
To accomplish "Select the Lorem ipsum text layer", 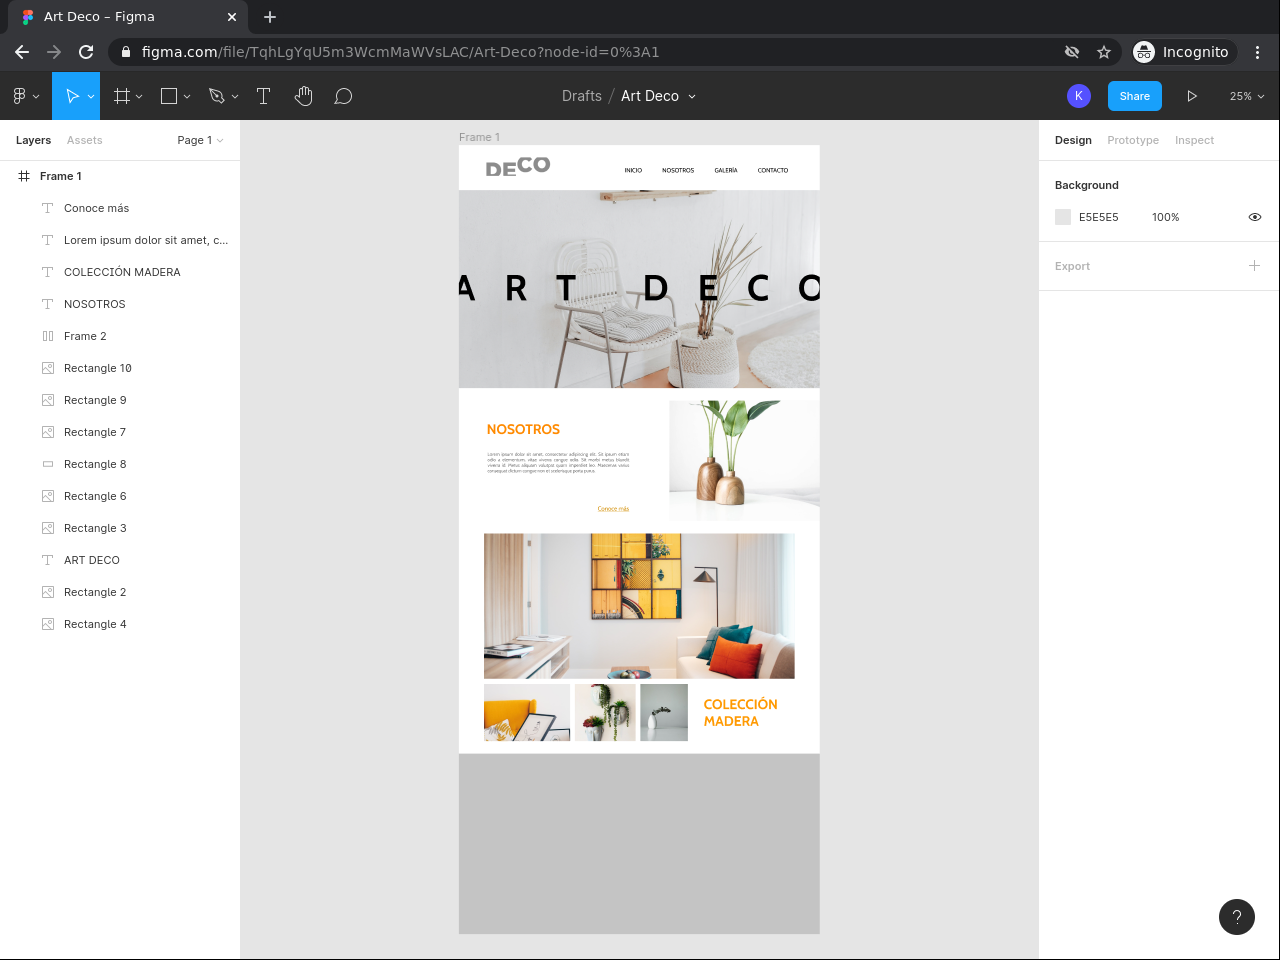I will click(x=120, y=240).
